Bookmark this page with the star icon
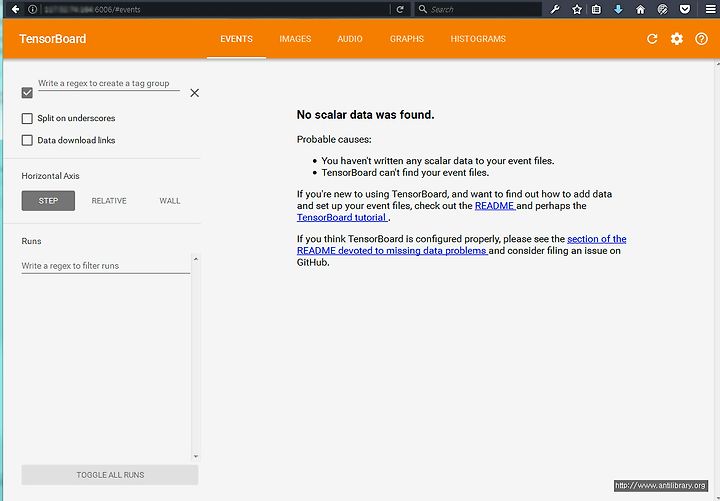The height and width of the screenshot is (501, 720). (x=577, y=9)
